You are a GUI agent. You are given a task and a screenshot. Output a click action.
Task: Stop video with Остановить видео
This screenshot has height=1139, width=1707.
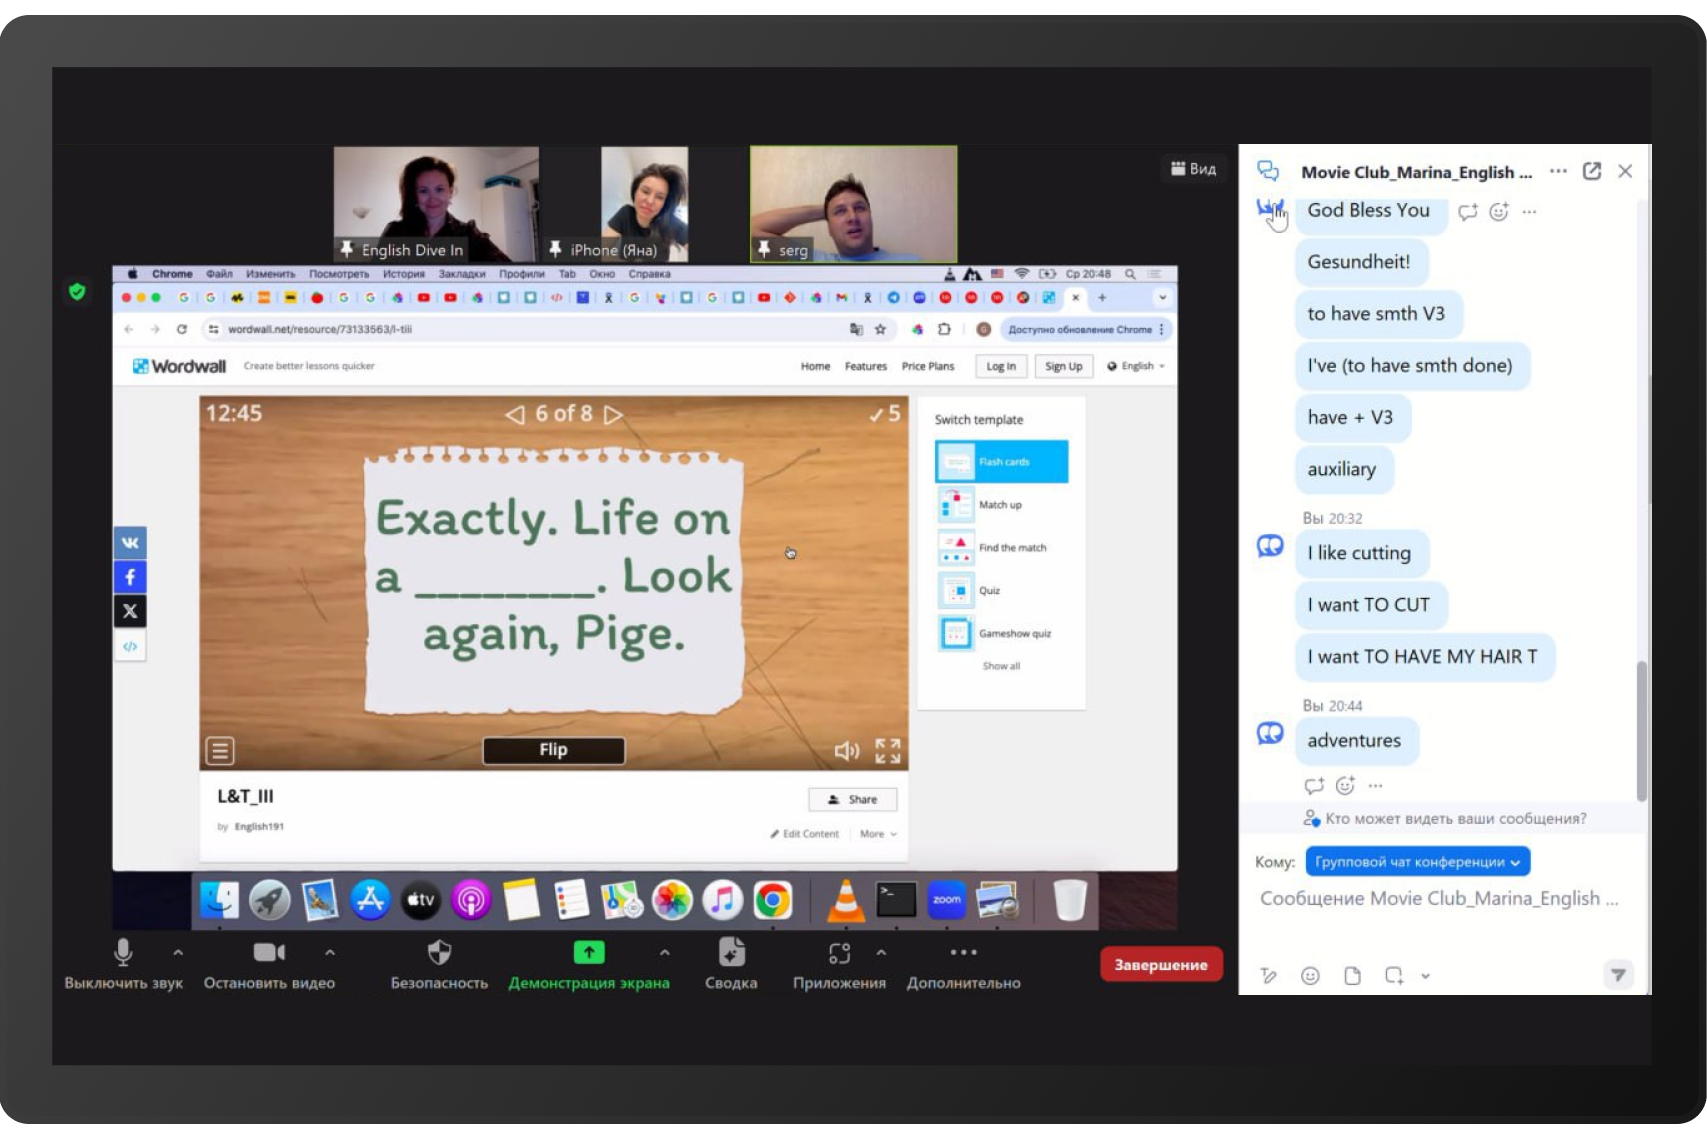coord(269,953)
